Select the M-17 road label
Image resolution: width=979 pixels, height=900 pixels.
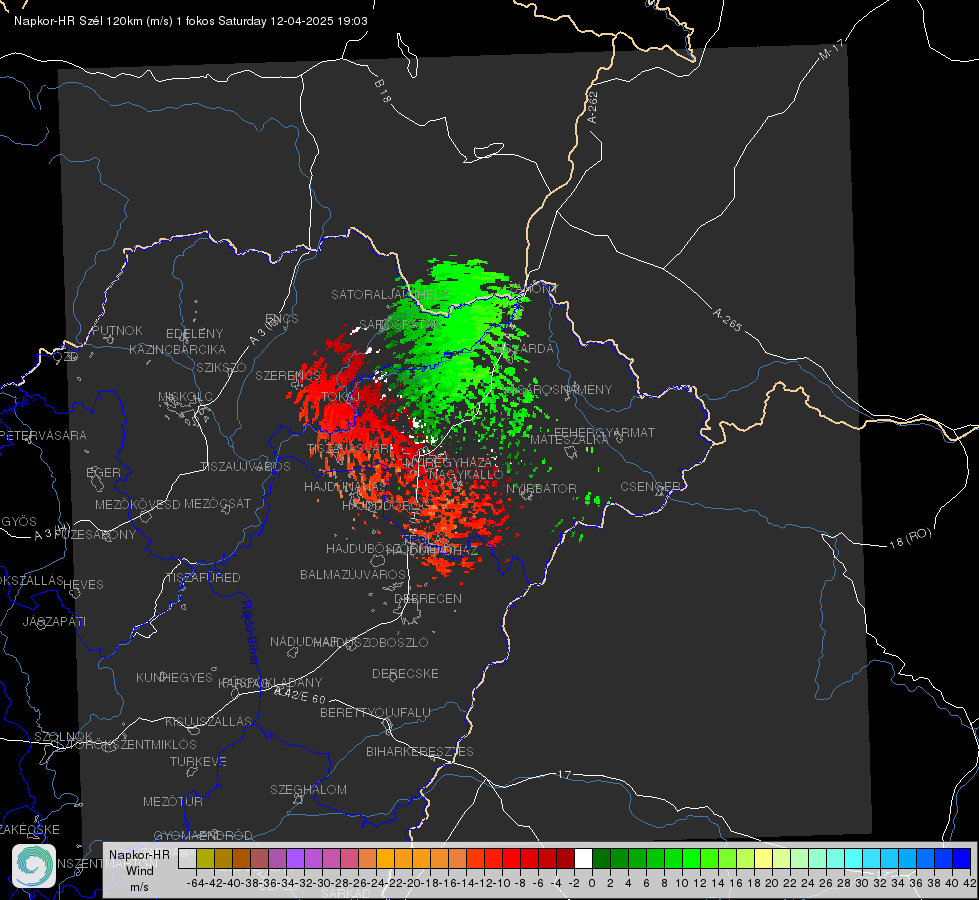(831, 49)
